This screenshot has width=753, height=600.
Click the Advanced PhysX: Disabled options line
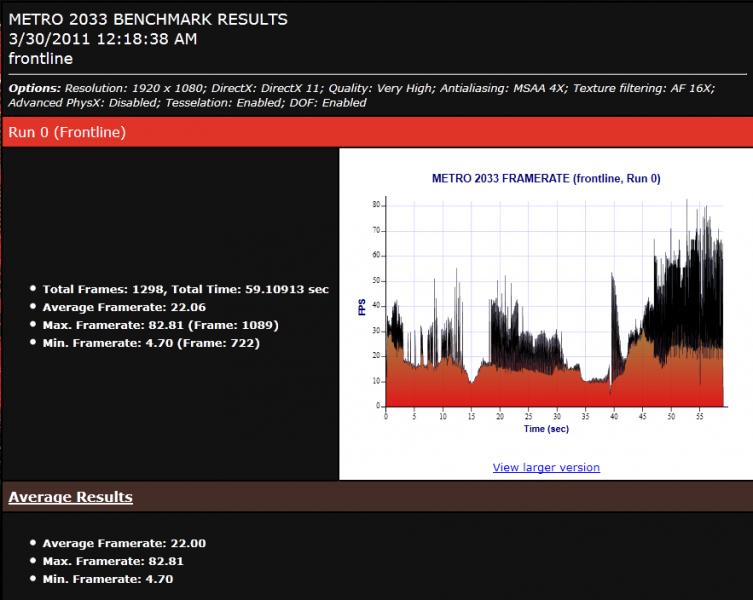pos(187,103)
